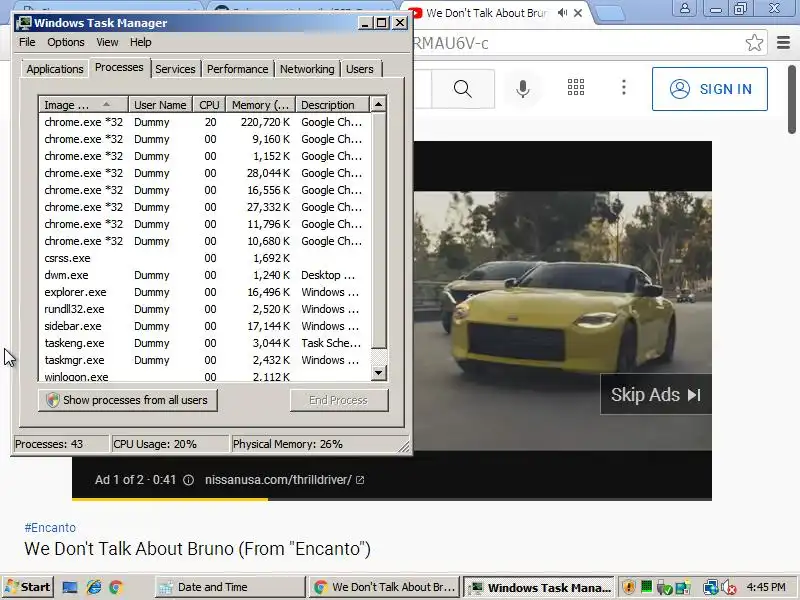
Task: Click the process list scroll up arrow
Action: (x=378, y=104)
